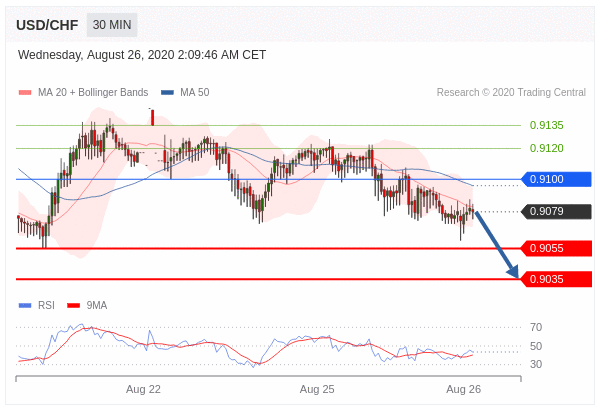Click the black 0.9079 current price tag
The height and width of the screenshot is (413, 601).
pos(556,211)
